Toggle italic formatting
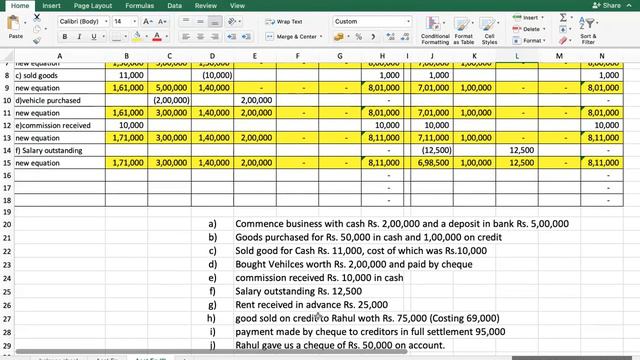Screen dimensions: 640x360 click(79, 37)
